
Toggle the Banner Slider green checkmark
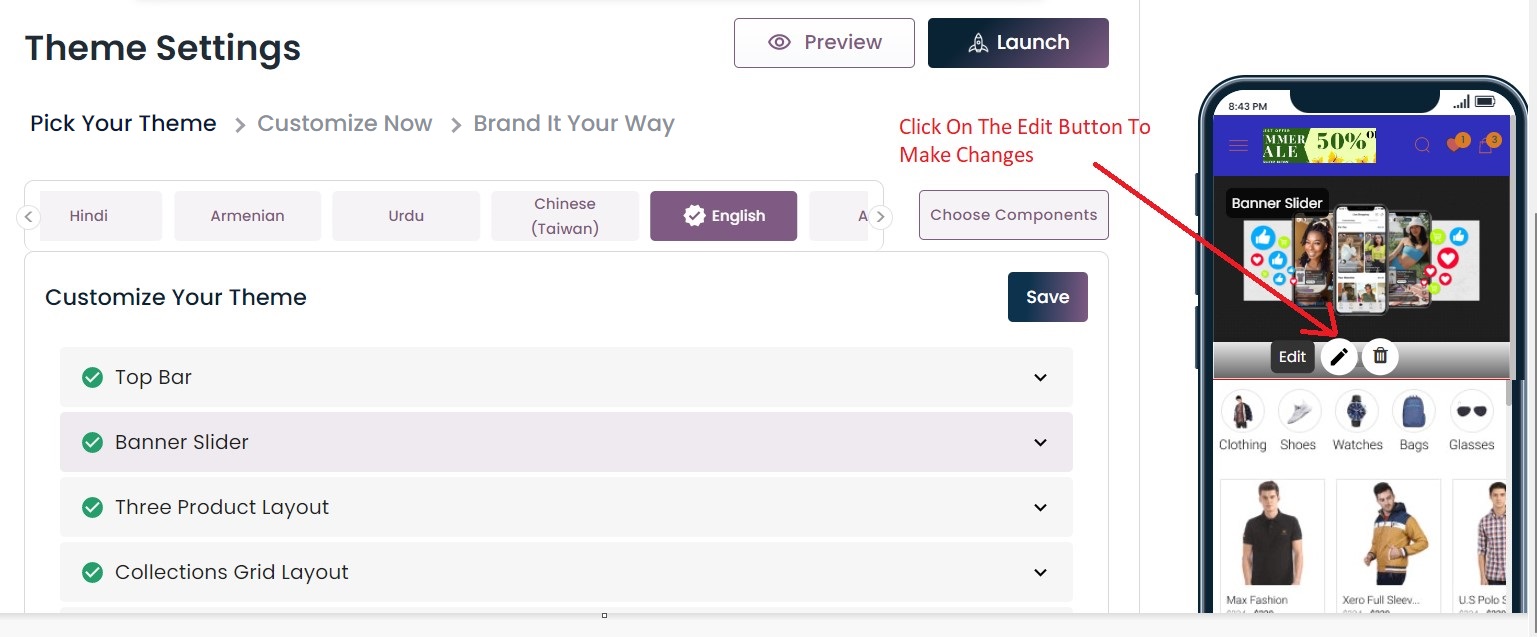(92, 442)
